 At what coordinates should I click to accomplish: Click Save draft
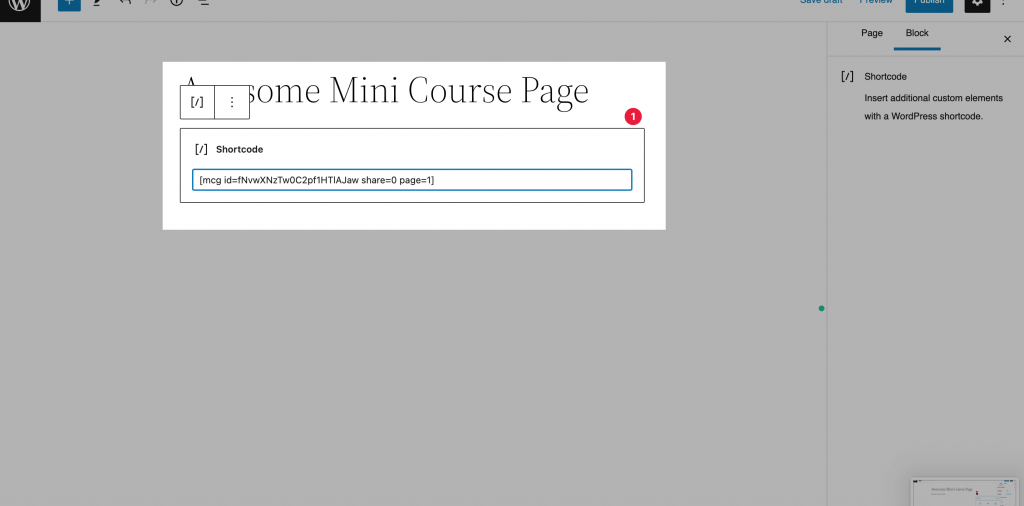click(819, 3)
